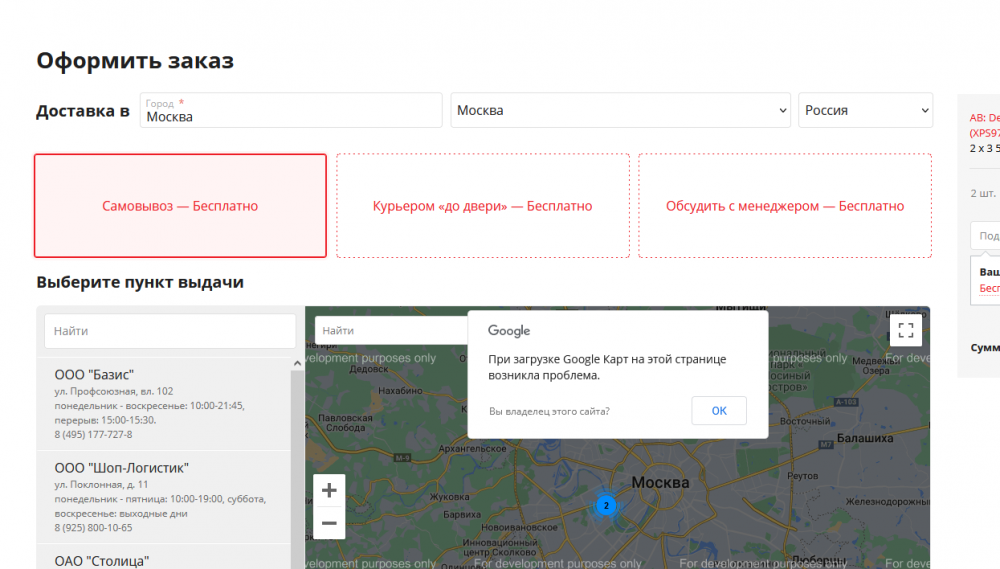Click the Найти search box on the map
The width and height of the screenshot is (1000, 569).
point(390,330)
